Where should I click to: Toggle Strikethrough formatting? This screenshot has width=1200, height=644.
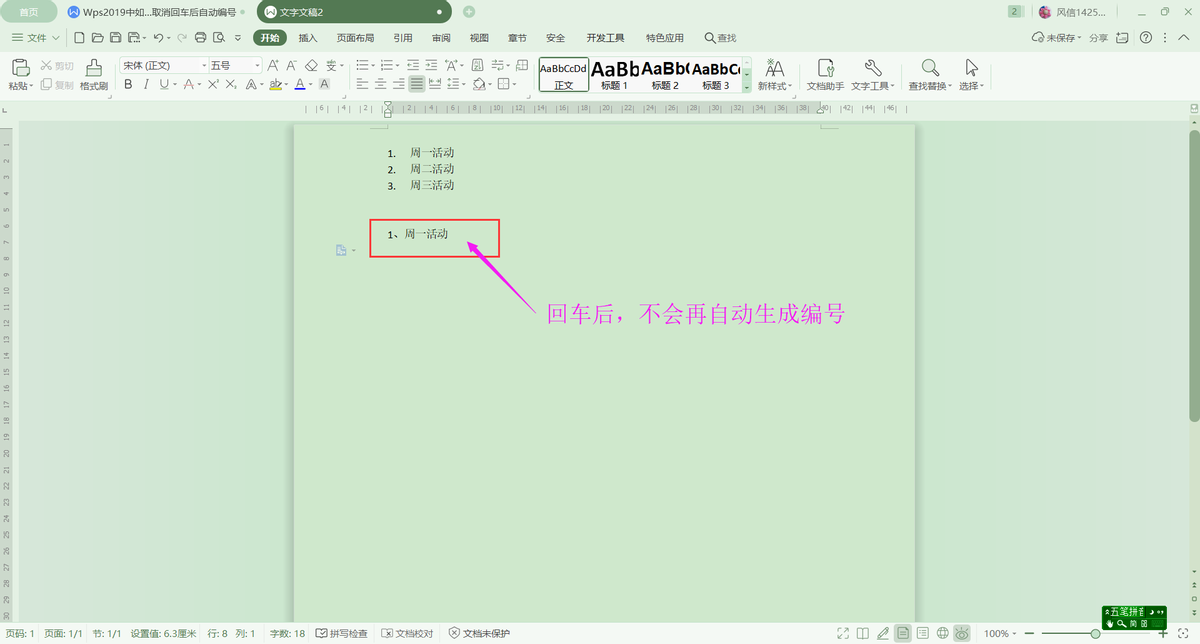pyautogui.click(x=189, y=85)
